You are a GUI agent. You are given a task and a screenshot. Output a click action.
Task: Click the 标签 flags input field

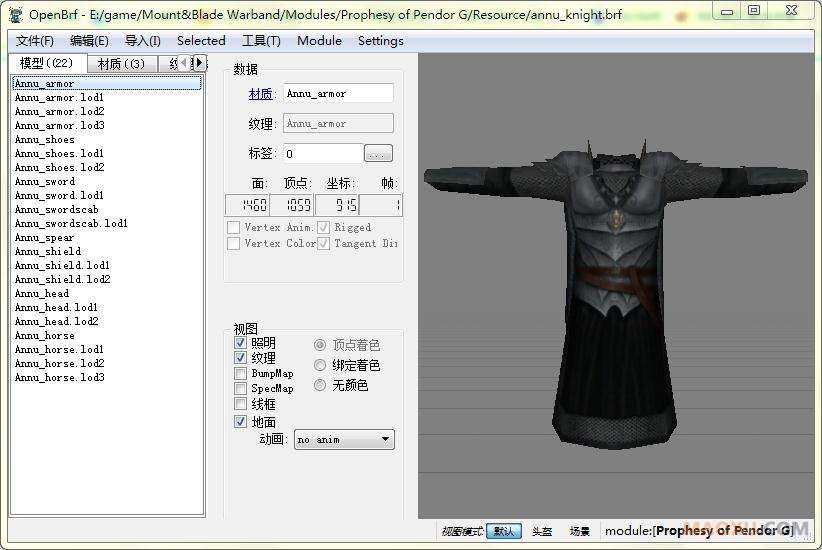click(x=323, y=154)
